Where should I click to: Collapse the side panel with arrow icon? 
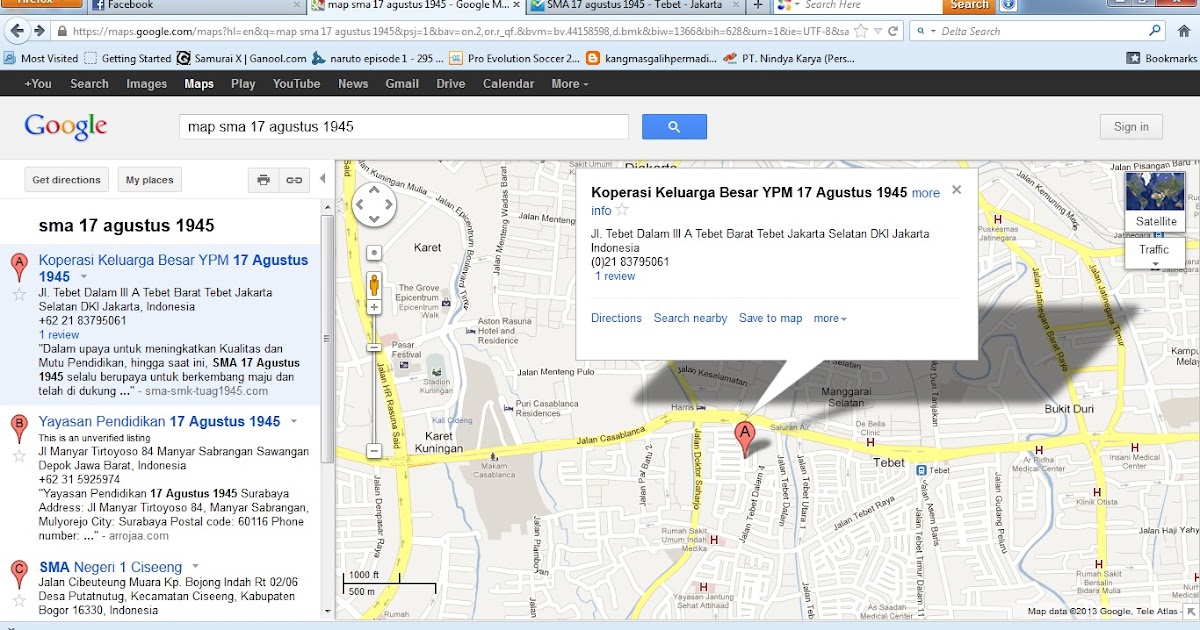322,179
